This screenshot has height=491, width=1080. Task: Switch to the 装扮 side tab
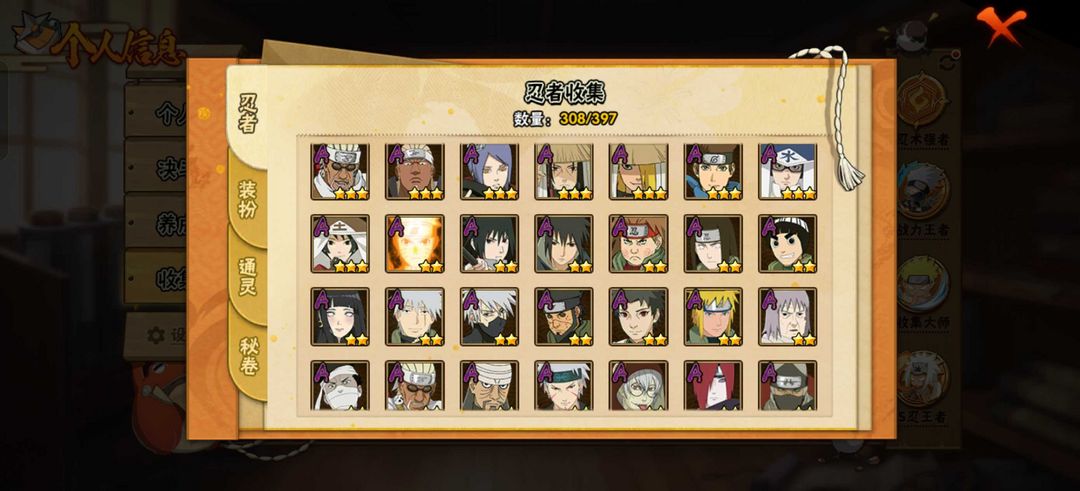[248, 200]
